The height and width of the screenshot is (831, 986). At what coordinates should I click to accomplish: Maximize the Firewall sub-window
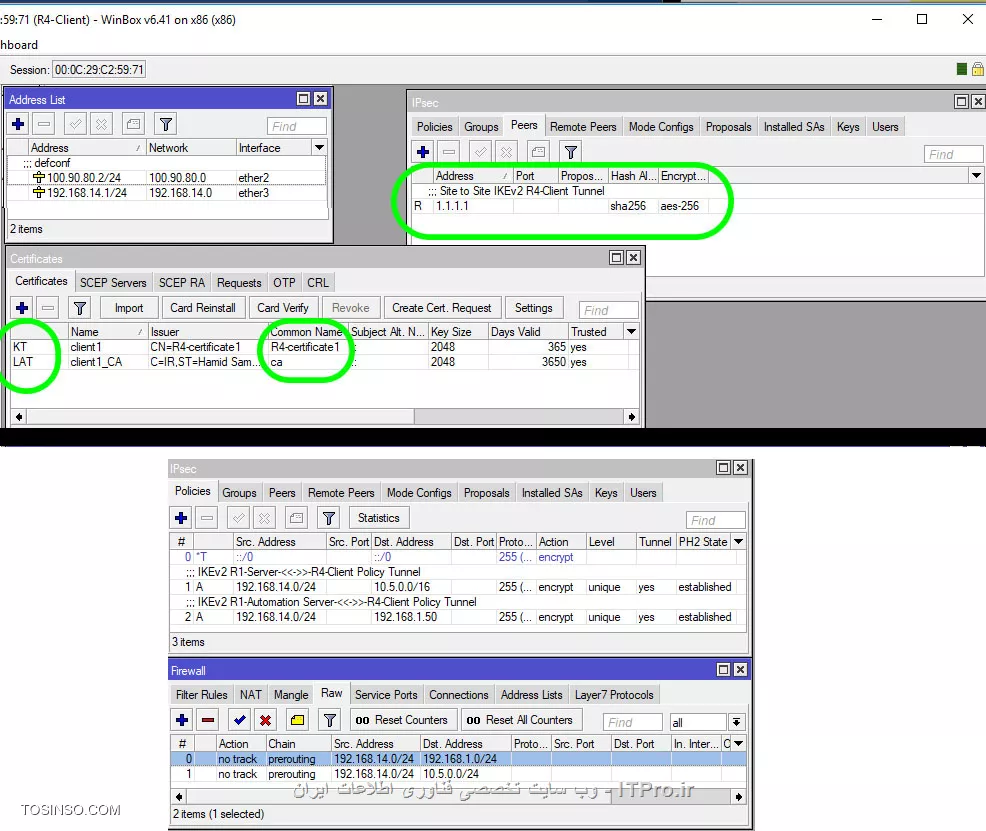click(724, 669)
